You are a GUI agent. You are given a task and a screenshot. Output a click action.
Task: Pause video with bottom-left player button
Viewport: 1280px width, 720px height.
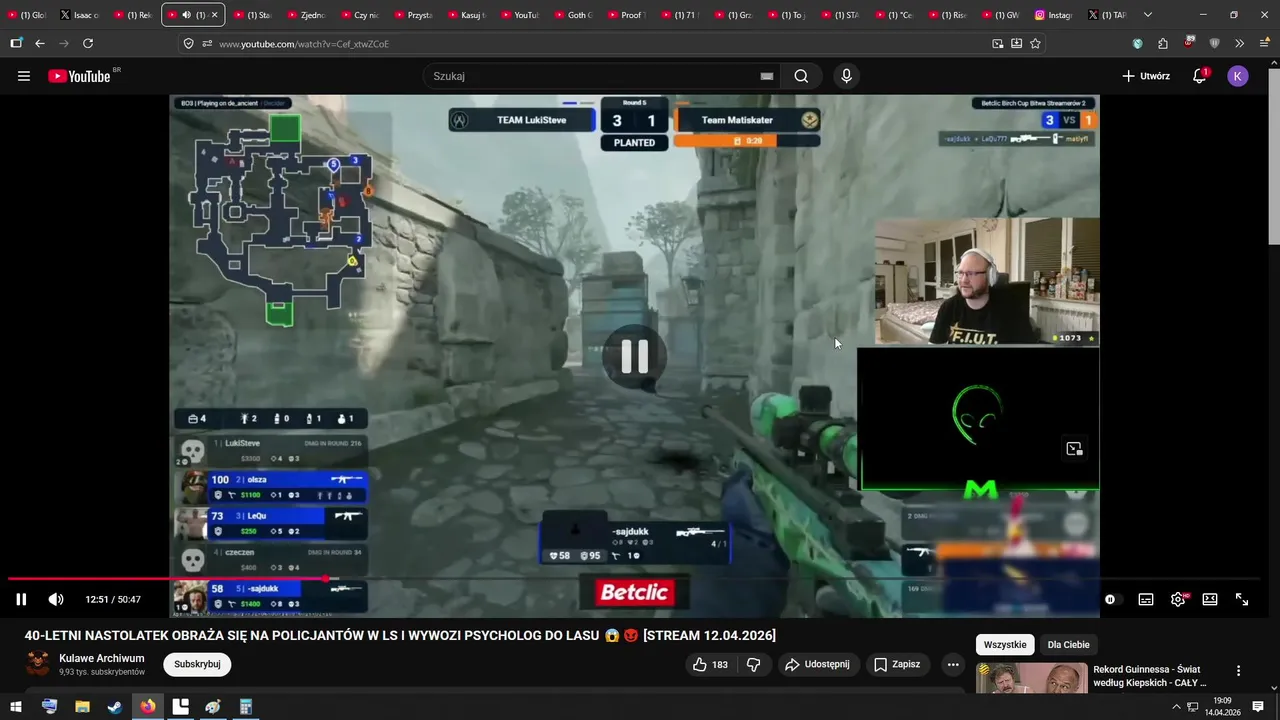(x=21, y=599)
